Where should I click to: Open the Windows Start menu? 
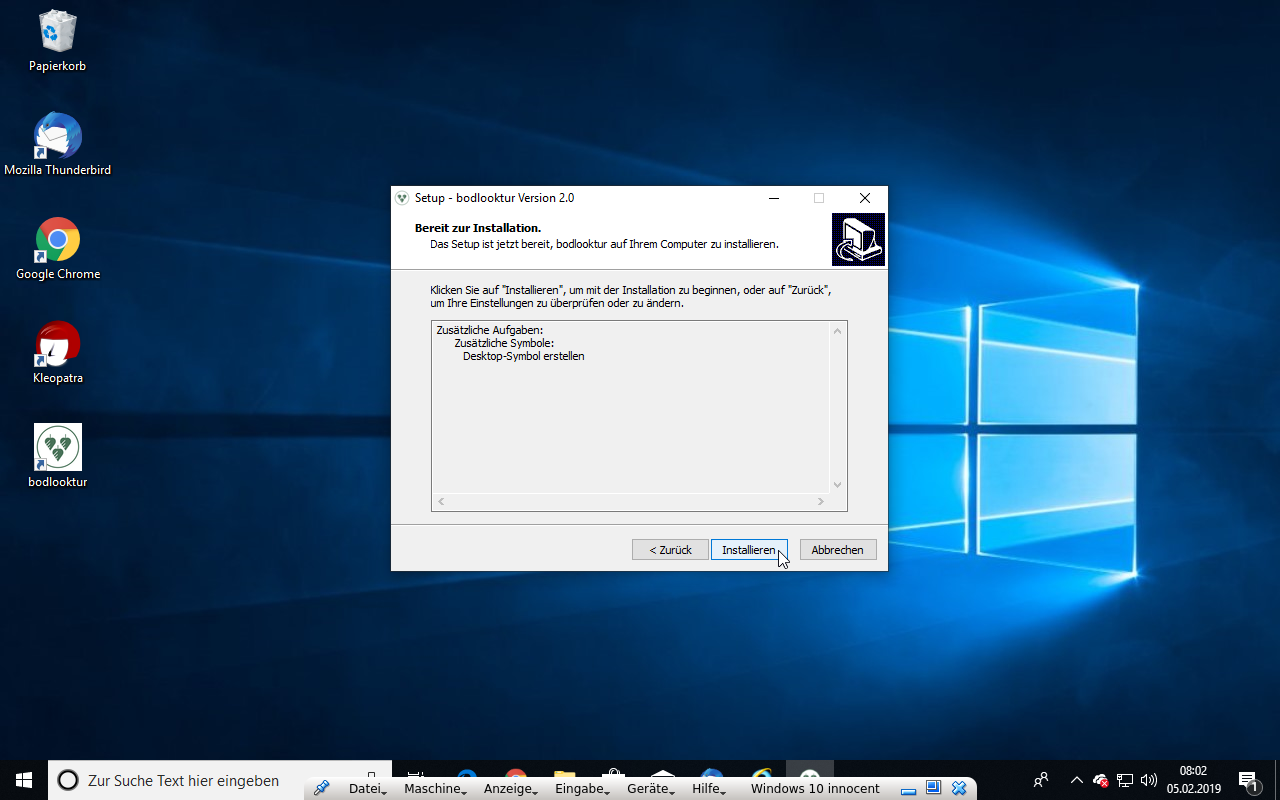24,780
